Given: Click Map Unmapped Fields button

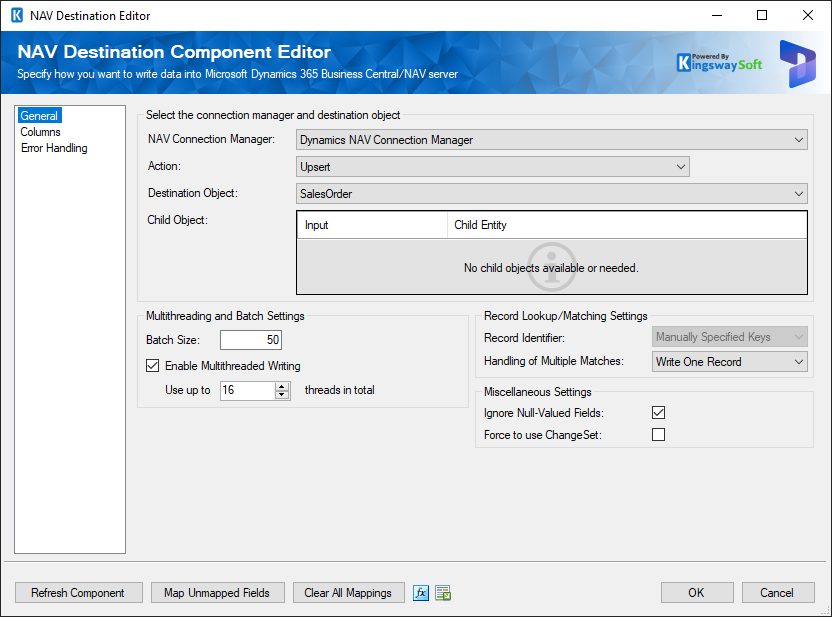Looking at the screenshot, I should pyautogui.click(x=218, y=593).
